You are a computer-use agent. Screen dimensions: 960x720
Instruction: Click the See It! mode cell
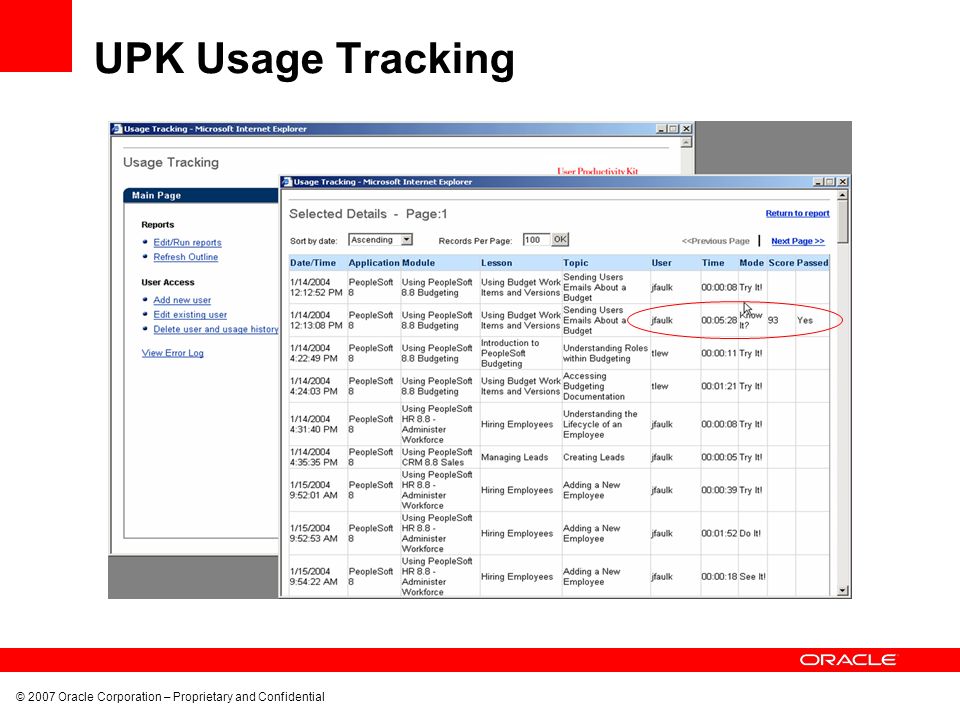click(x=752, y=577)
